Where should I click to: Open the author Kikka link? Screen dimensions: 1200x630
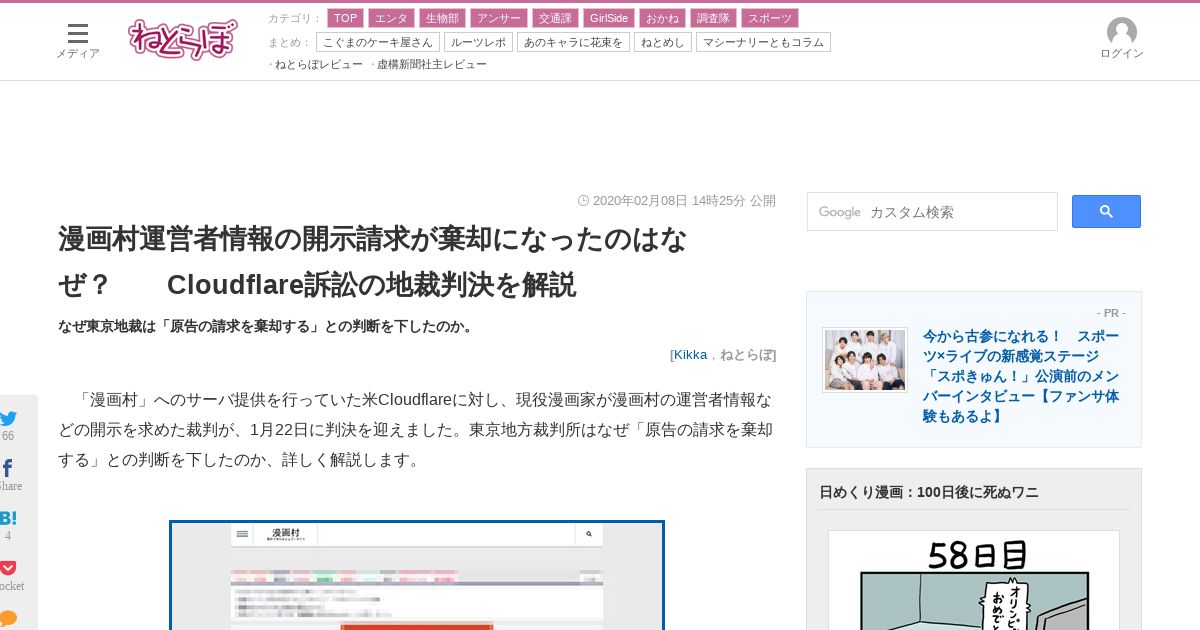(x=690, y=354)
